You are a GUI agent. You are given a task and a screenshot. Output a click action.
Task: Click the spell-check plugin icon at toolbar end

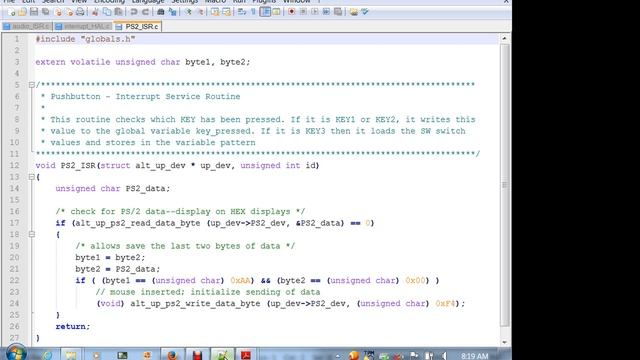(365, 12)
